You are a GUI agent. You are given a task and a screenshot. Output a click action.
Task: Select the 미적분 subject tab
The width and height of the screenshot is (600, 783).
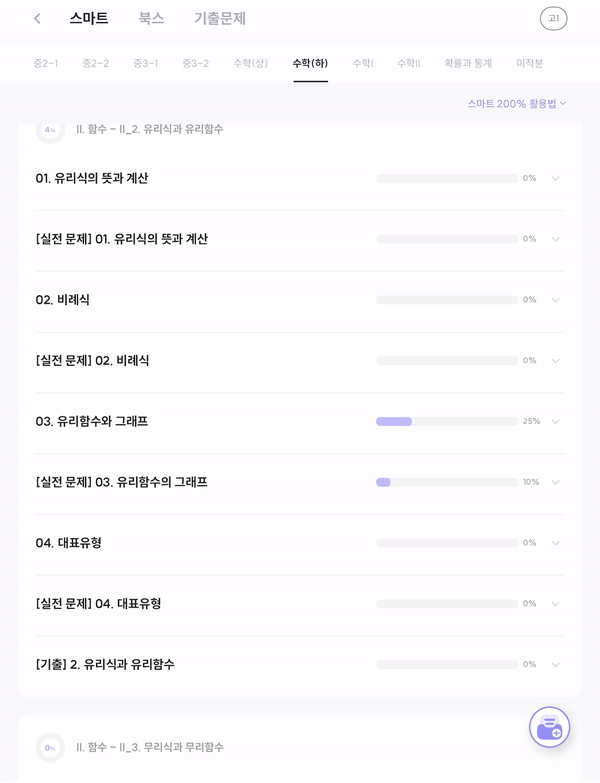[530, 63]
